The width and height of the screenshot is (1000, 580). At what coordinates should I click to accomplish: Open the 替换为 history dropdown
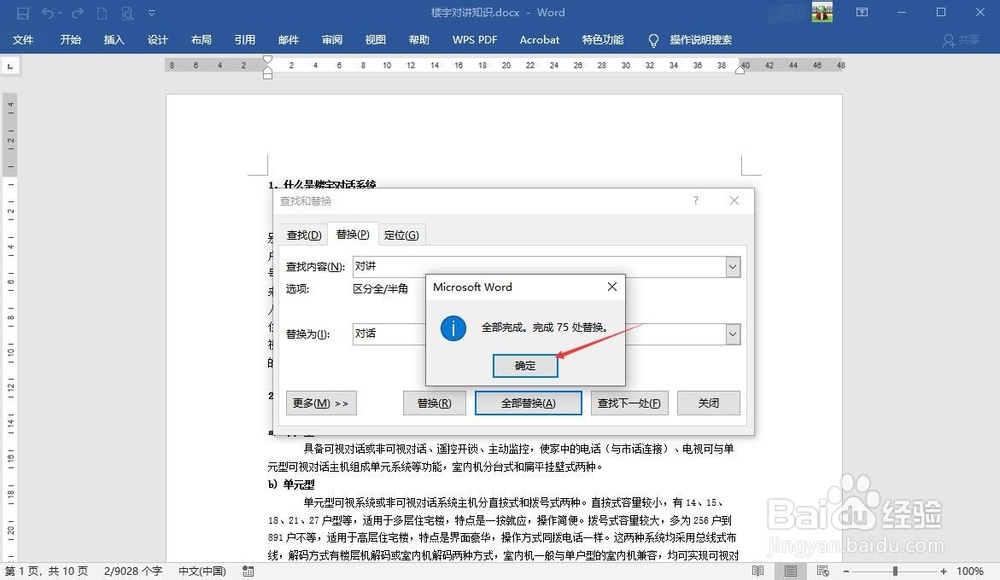coord(733,333)
